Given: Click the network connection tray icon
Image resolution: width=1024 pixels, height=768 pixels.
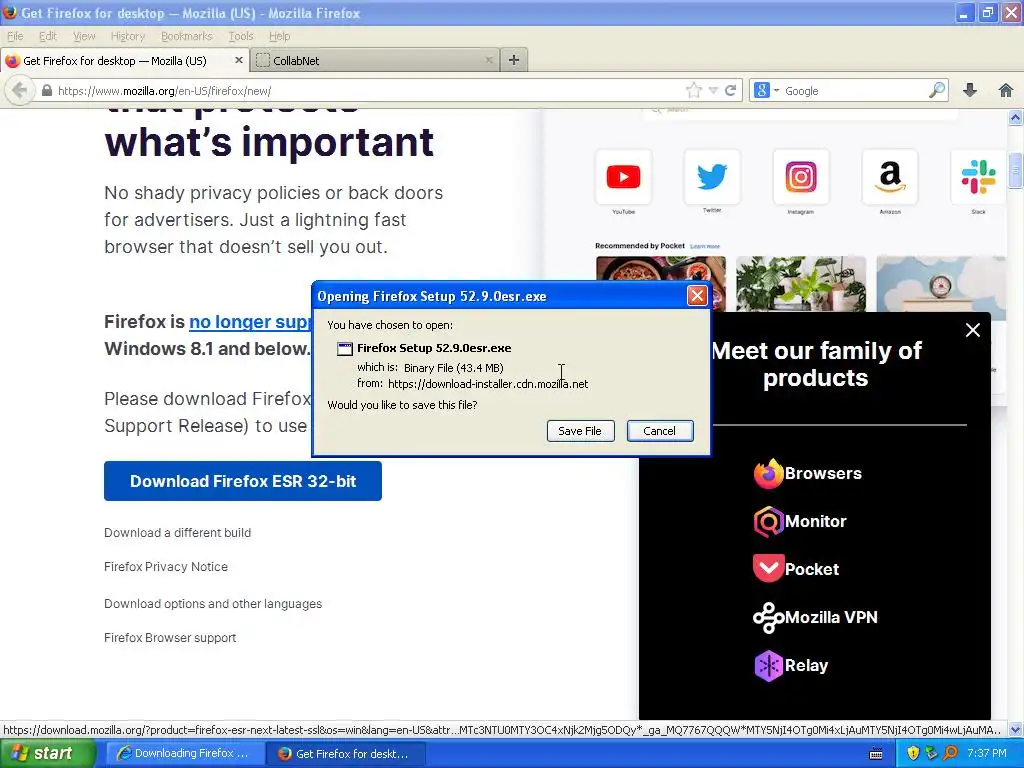Looking at the screenshot, I should [931, 754].
